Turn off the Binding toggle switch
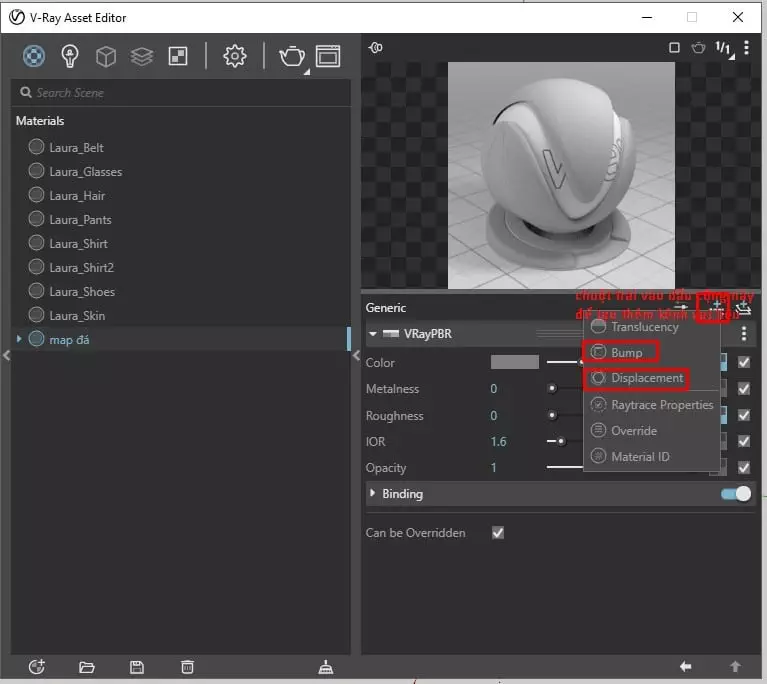767x684 pixels. tap(736, 494)
